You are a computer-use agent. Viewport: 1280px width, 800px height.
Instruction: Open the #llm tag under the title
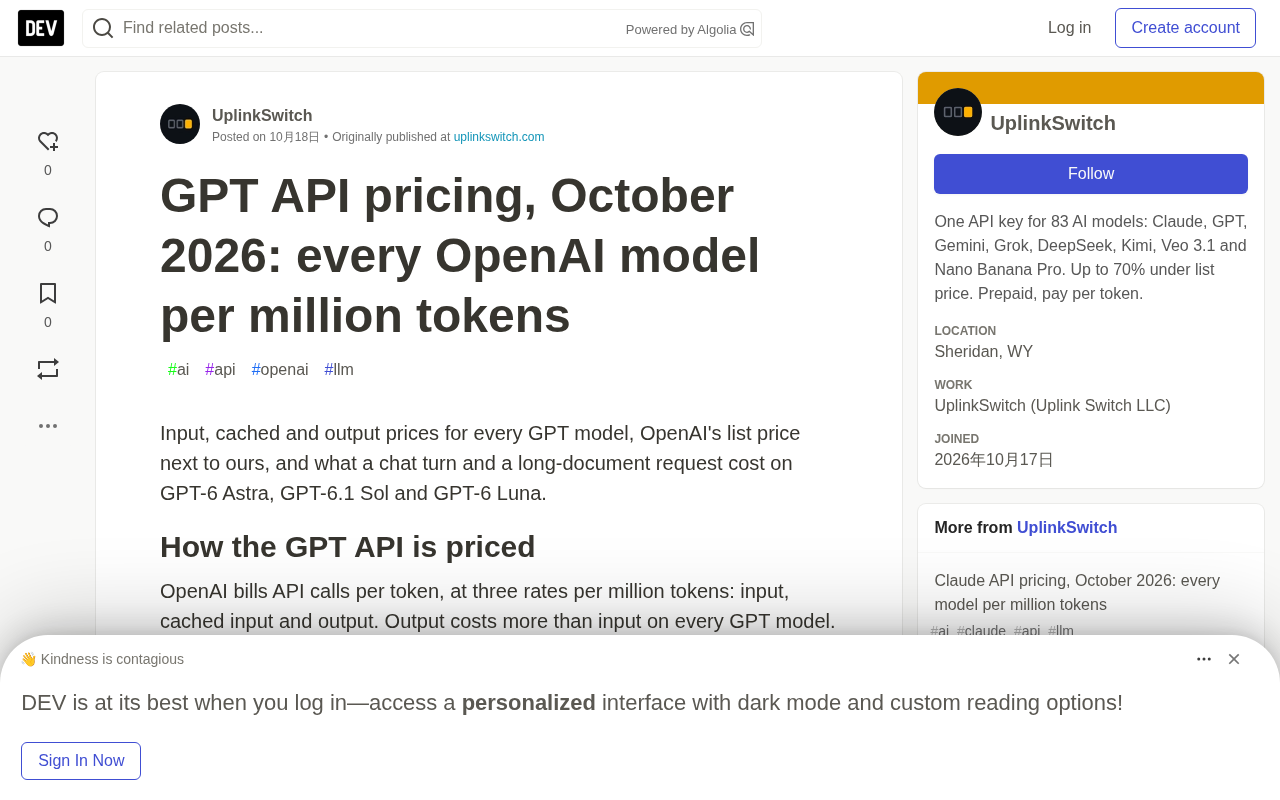click(339, 370)
